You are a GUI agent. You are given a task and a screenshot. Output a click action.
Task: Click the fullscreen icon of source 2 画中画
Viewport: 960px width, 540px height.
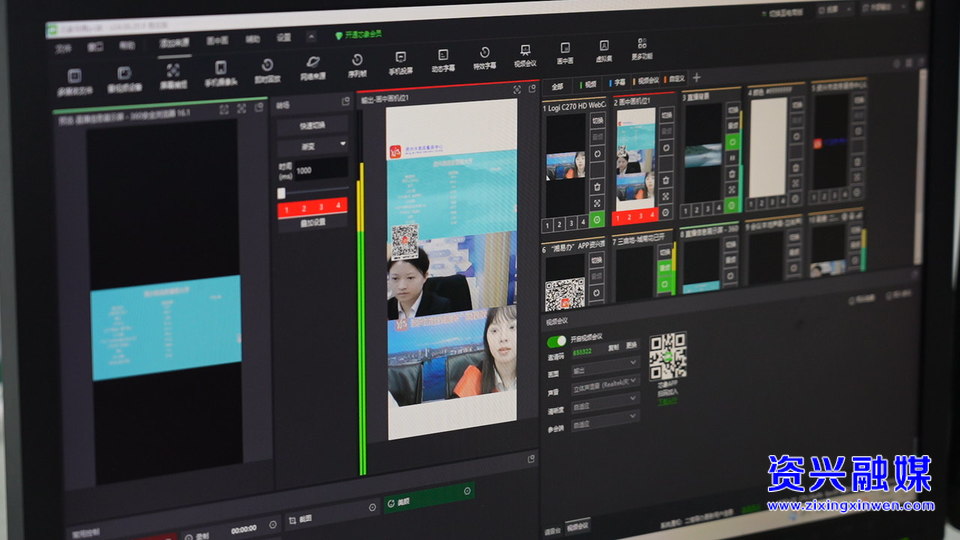click(666, 196)
